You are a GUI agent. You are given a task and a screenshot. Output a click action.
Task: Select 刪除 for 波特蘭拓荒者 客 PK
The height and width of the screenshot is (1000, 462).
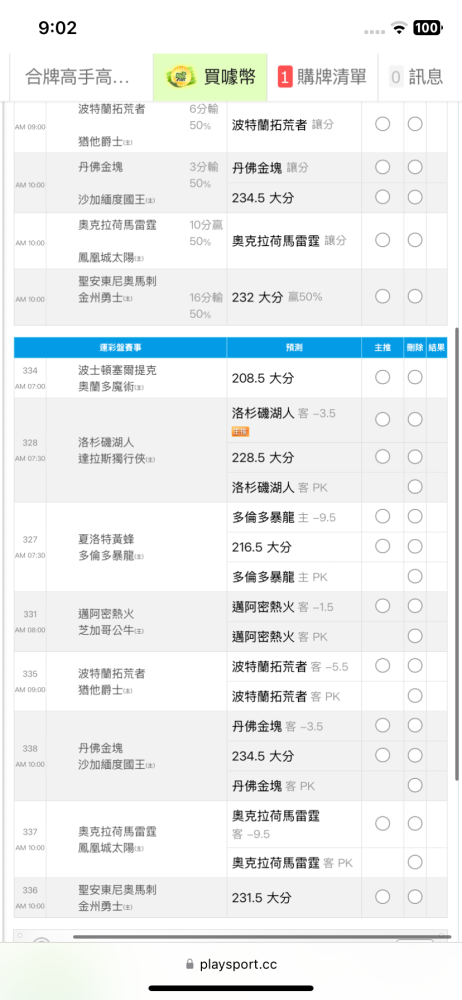[x=415, y=696]
